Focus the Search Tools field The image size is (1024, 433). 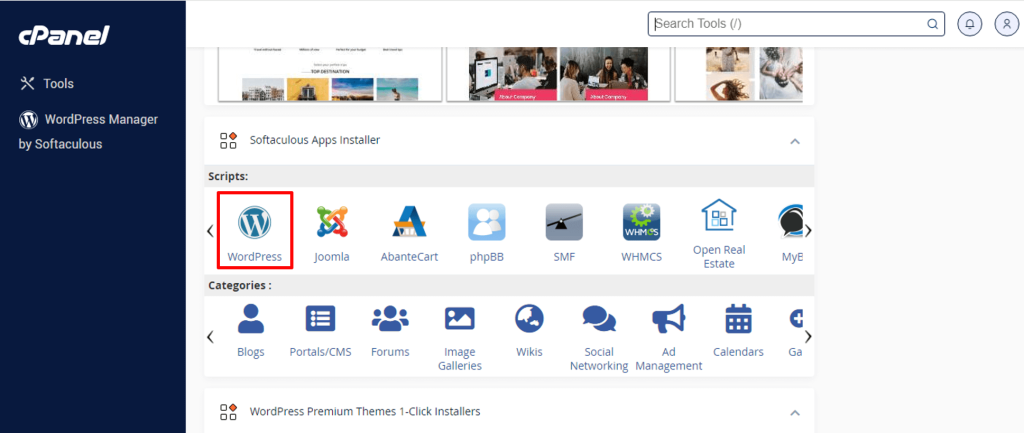pos(796,24)
